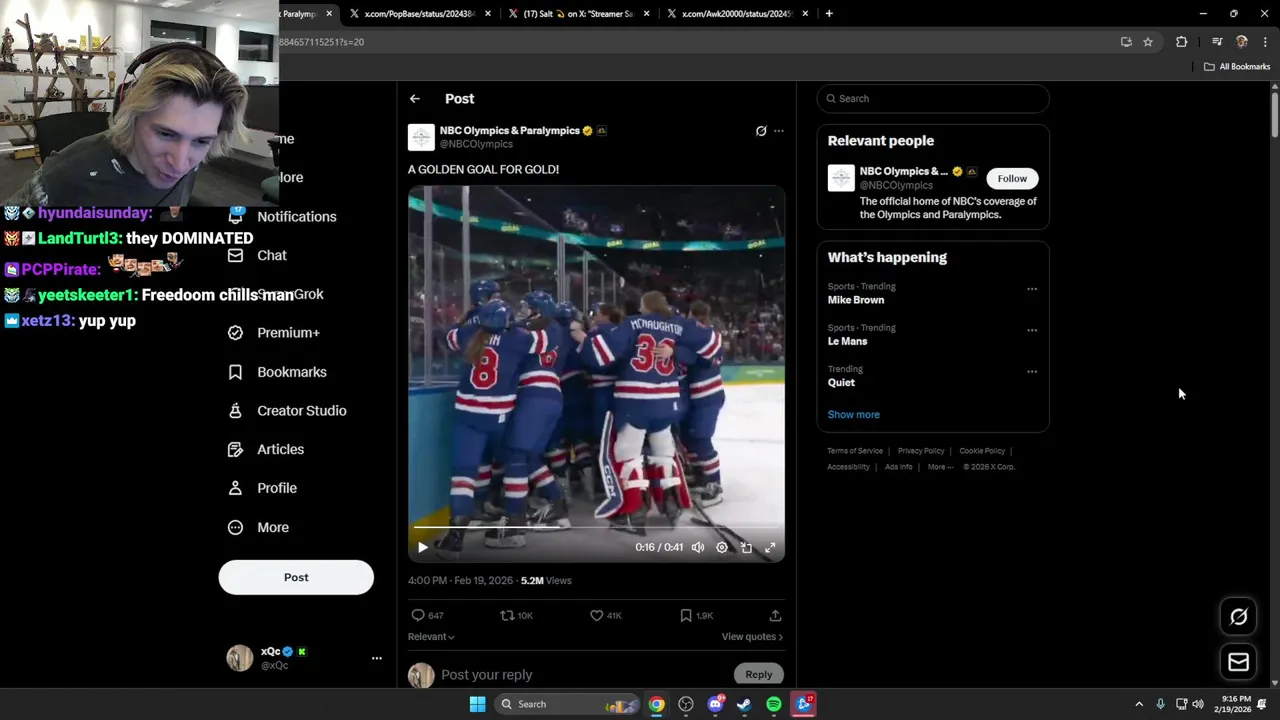Open Grok icon on NBC post header
Screen dimensions: 1280x720
click(761, 131)
